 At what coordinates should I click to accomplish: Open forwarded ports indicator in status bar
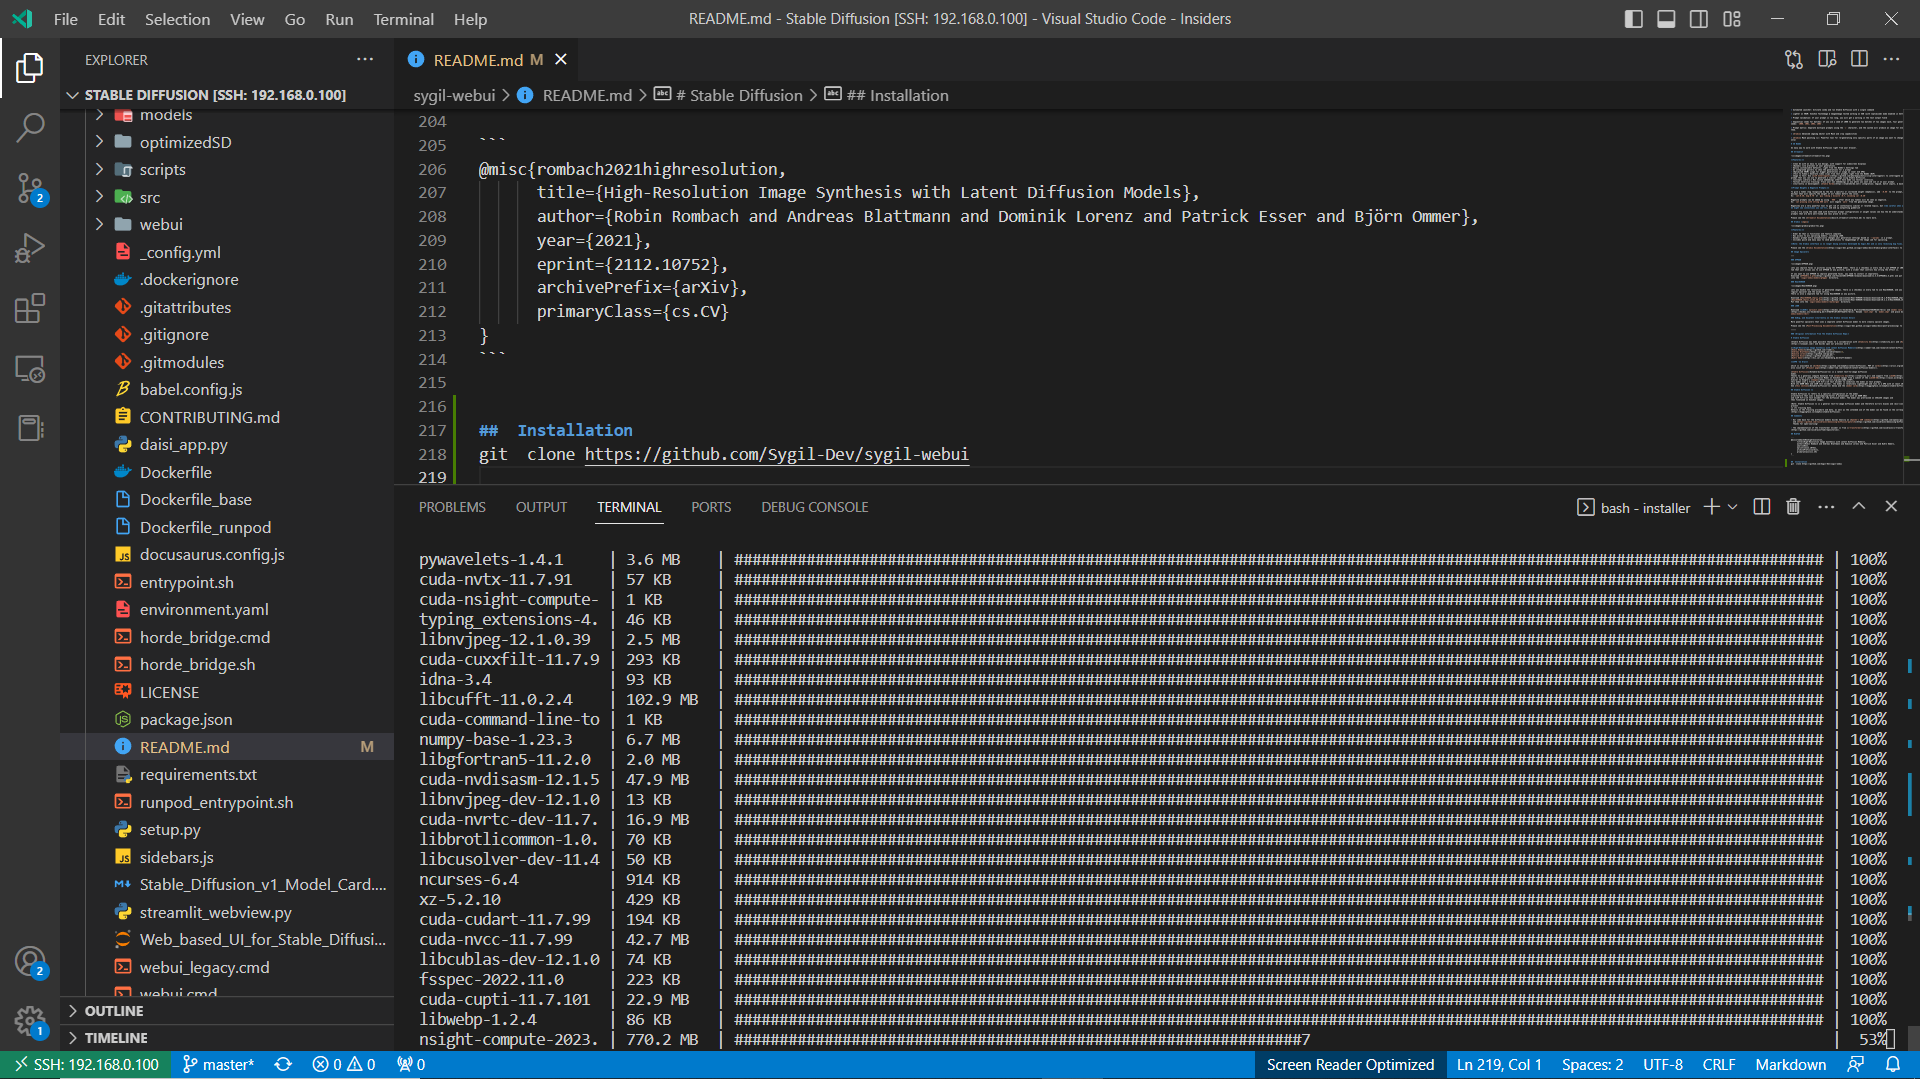[411, 1065]
